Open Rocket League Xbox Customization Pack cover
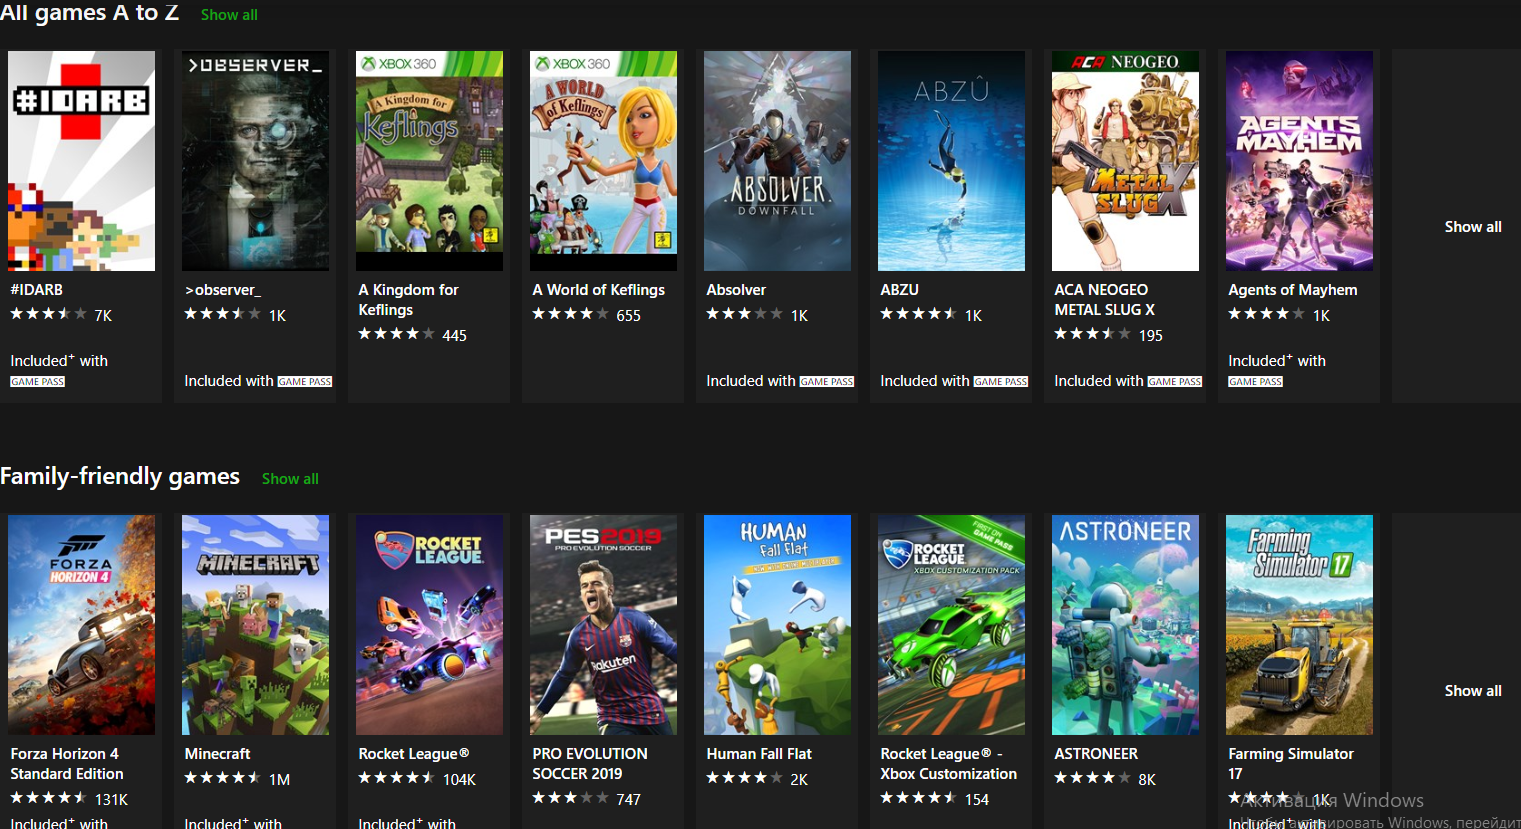1521x829 pixels. coord(951,625)
